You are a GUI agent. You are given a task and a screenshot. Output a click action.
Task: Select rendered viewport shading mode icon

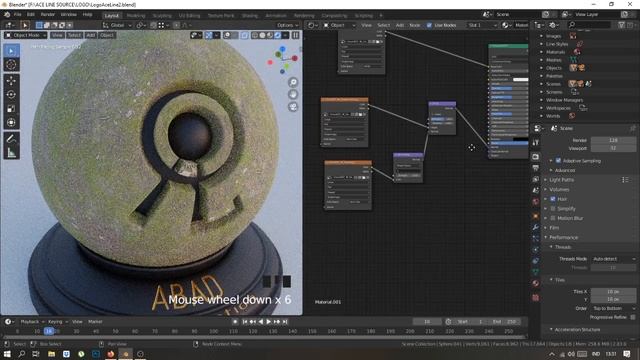pos(278,36)
